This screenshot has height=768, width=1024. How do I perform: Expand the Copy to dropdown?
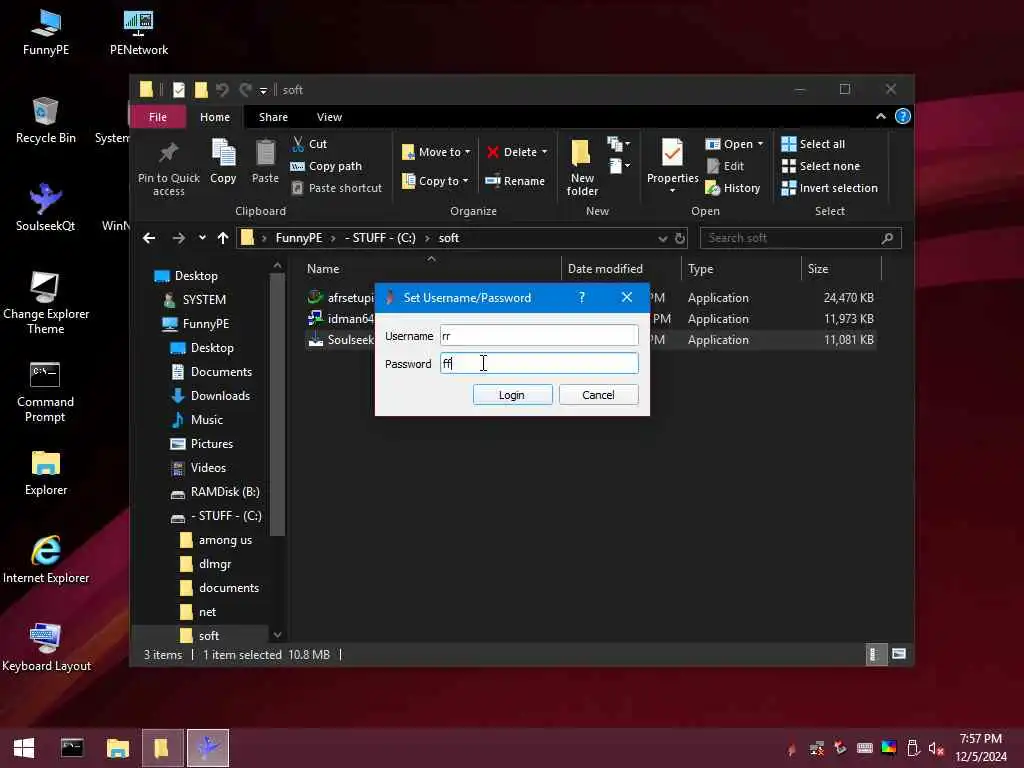[466, 181]
